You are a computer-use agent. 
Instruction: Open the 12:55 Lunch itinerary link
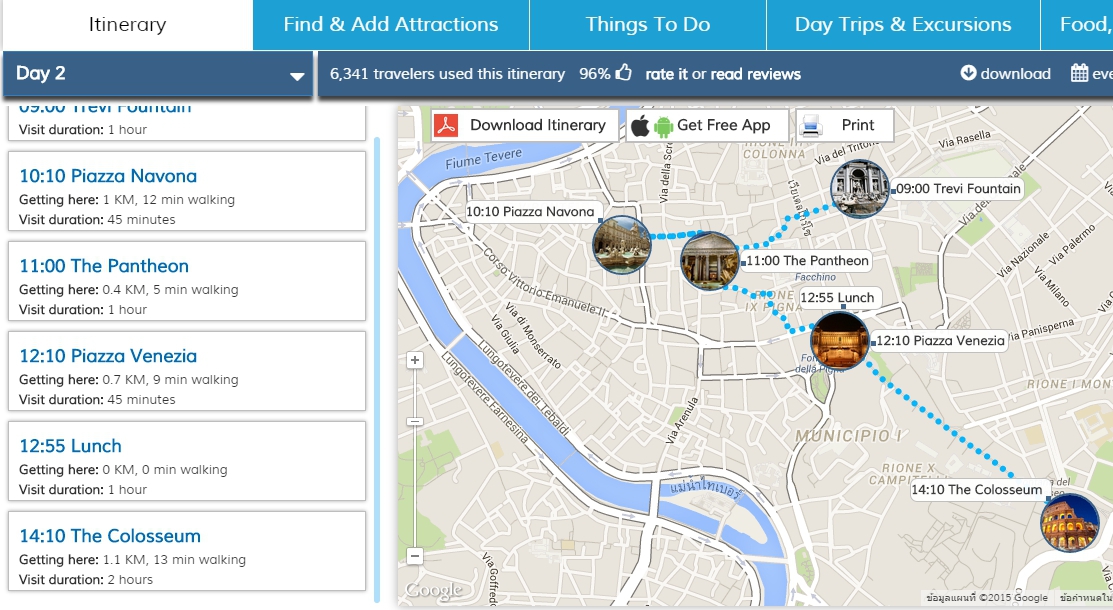(x=70, y=447)
